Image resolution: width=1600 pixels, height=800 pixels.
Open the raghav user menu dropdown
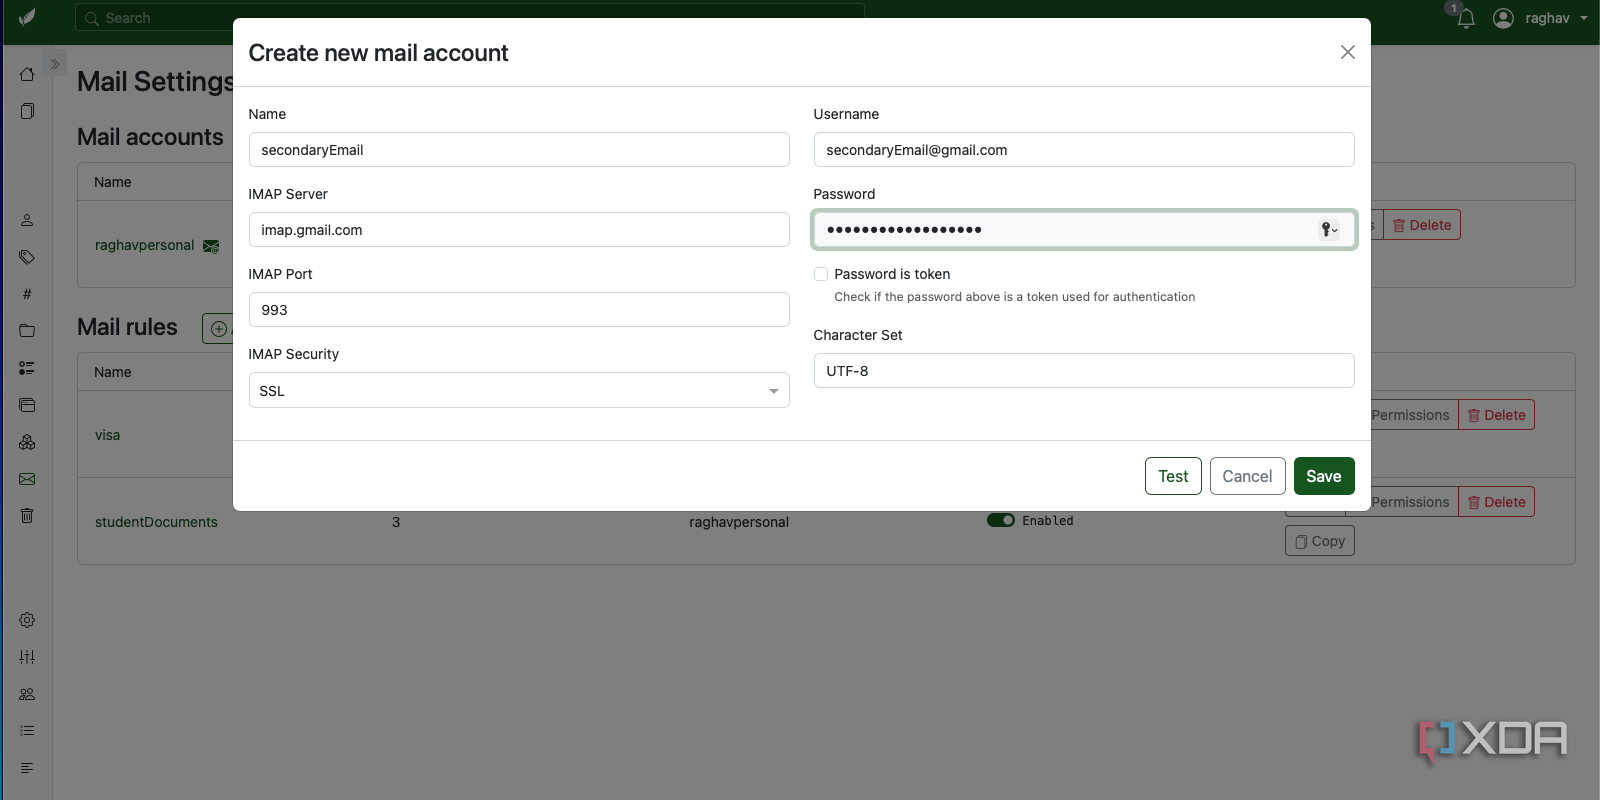[x=1540, y=18]
